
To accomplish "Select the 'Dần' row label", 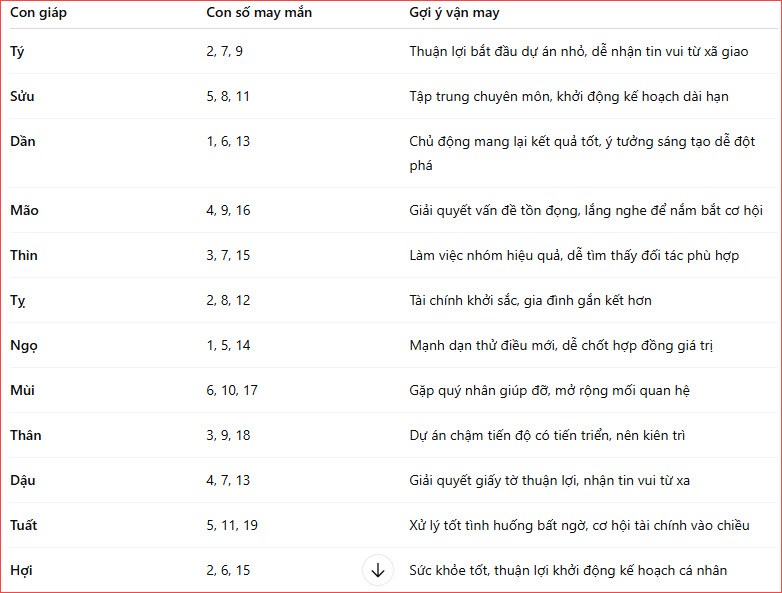I will tap(22, 141).
